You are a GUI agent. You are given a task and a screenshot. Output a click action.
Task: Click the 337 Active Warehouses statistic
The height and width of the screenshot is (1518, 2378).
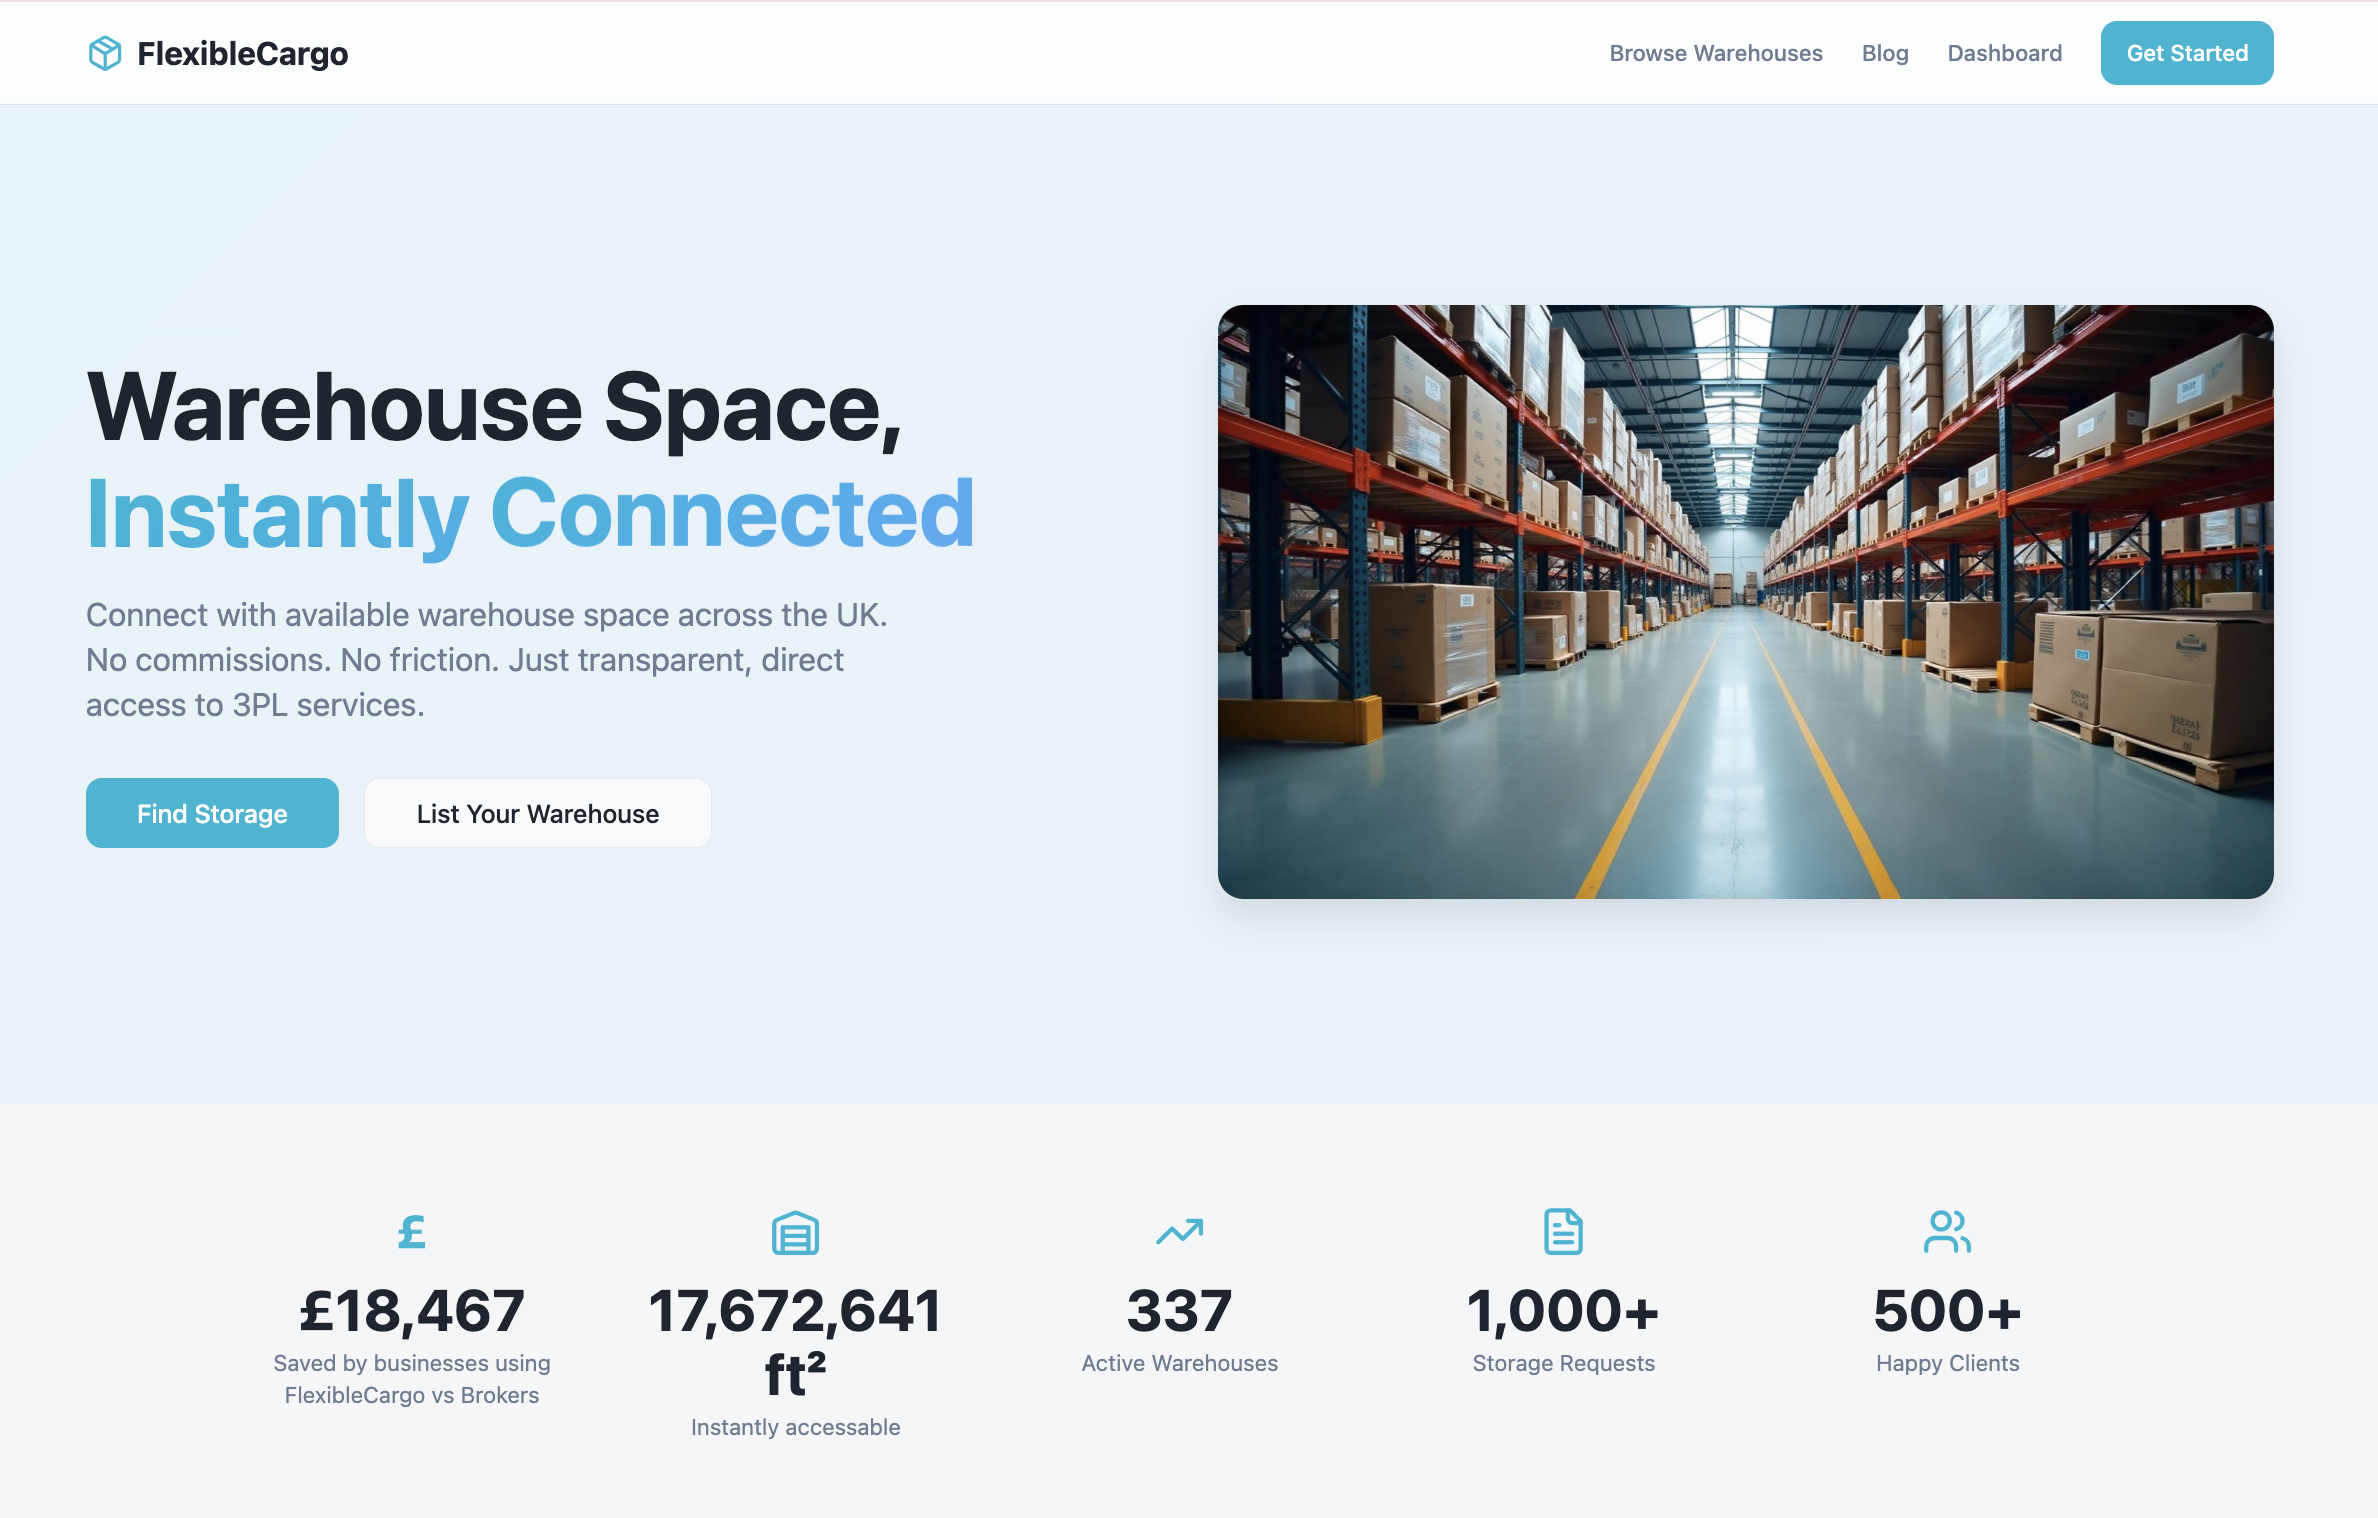coord(1180,1311)
